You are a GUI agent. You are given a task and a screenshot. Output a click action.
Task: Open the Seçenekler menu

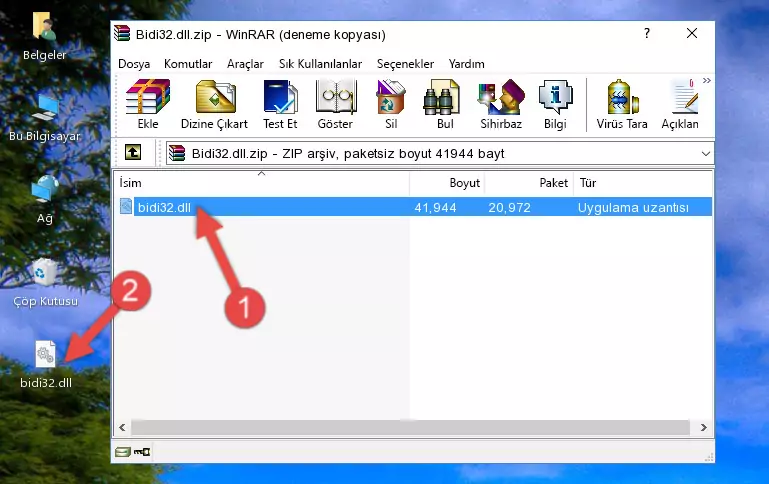[x=405, y=64]
